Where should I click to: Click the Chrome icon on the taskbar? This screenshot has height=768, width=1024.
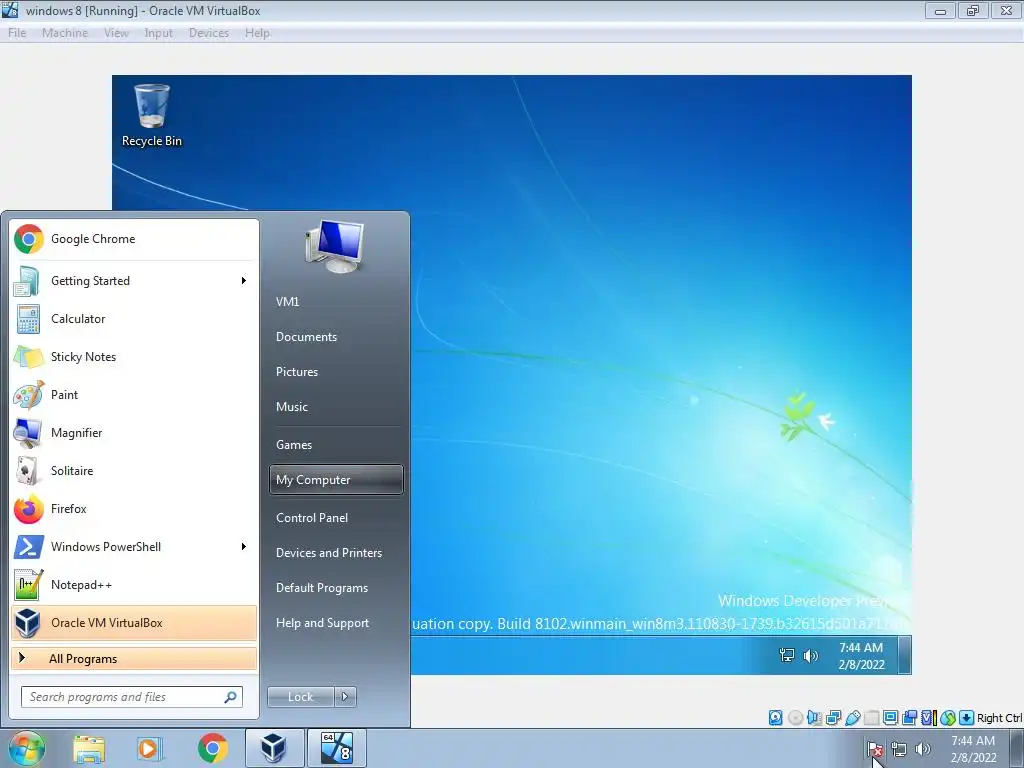(212, 748)
